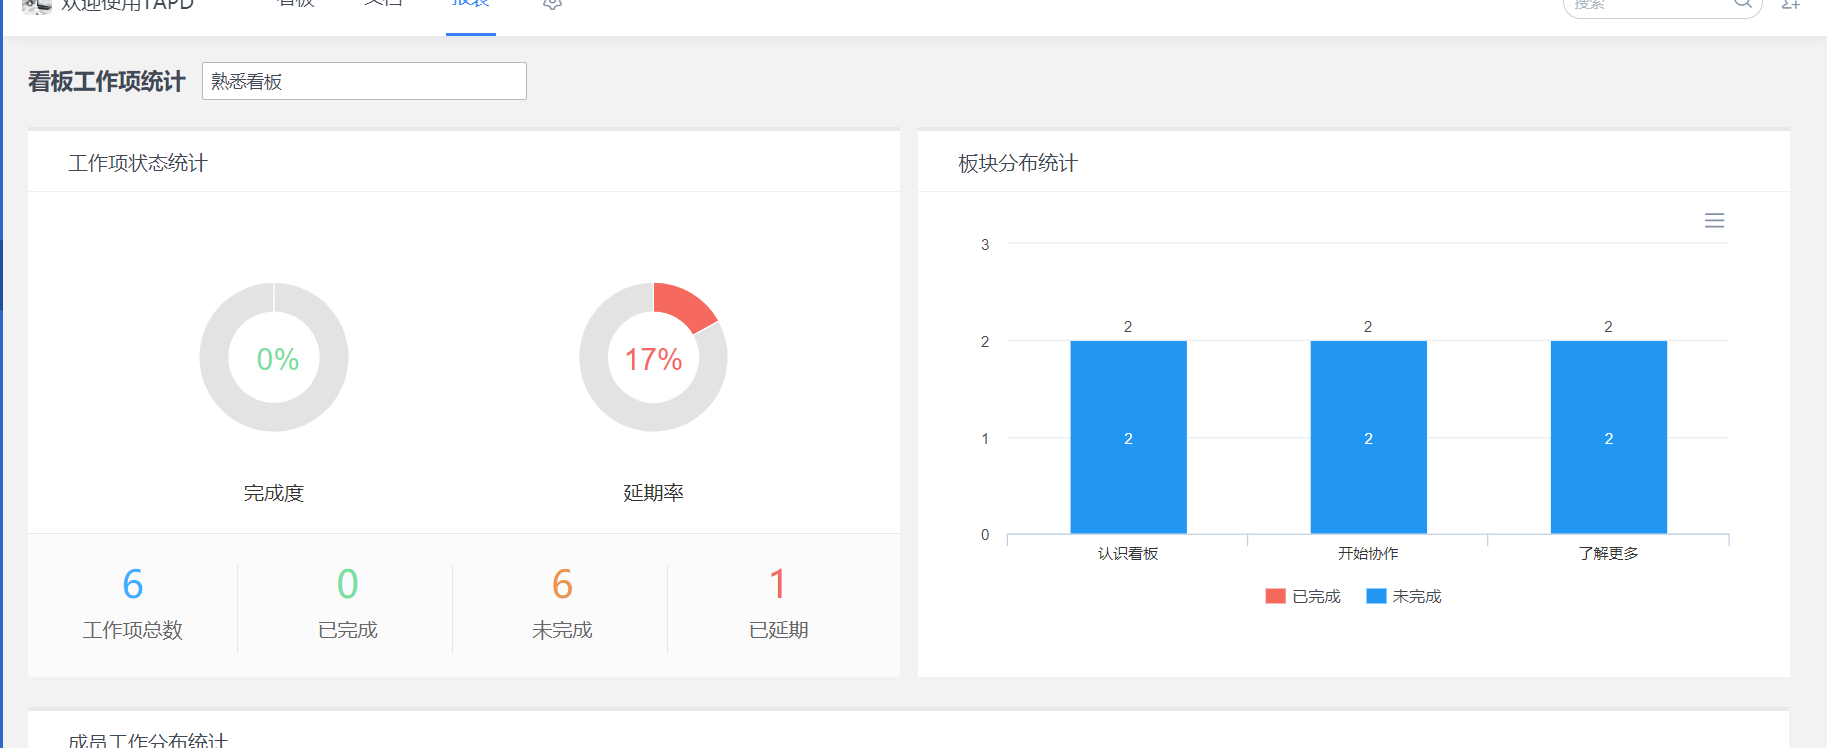
Task: Toggle the 已完成 legend series label
Action: point(1316,597)
